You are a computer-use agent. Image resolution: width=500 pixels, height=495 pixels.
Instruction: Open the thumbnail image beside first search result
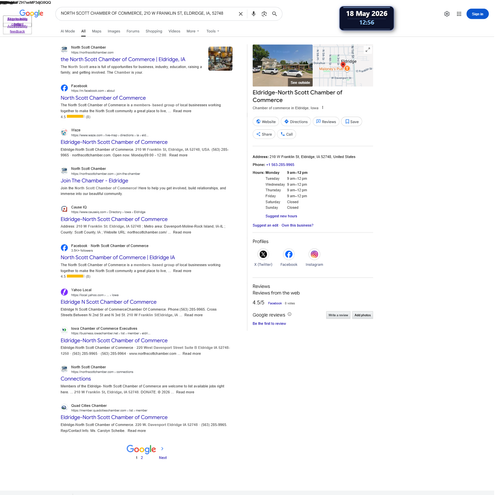pyautogui.click(x=220, y=59)
